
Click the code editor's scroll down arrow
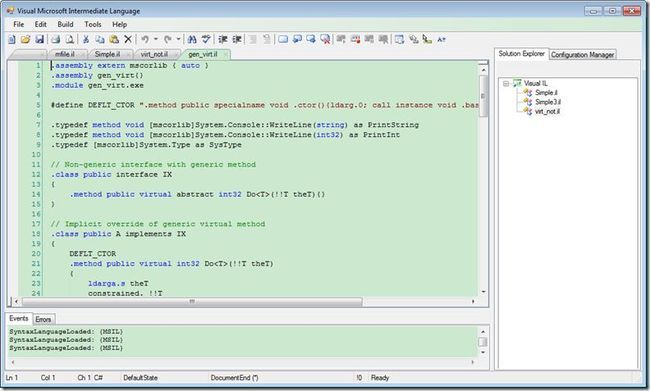click(483, 291)
